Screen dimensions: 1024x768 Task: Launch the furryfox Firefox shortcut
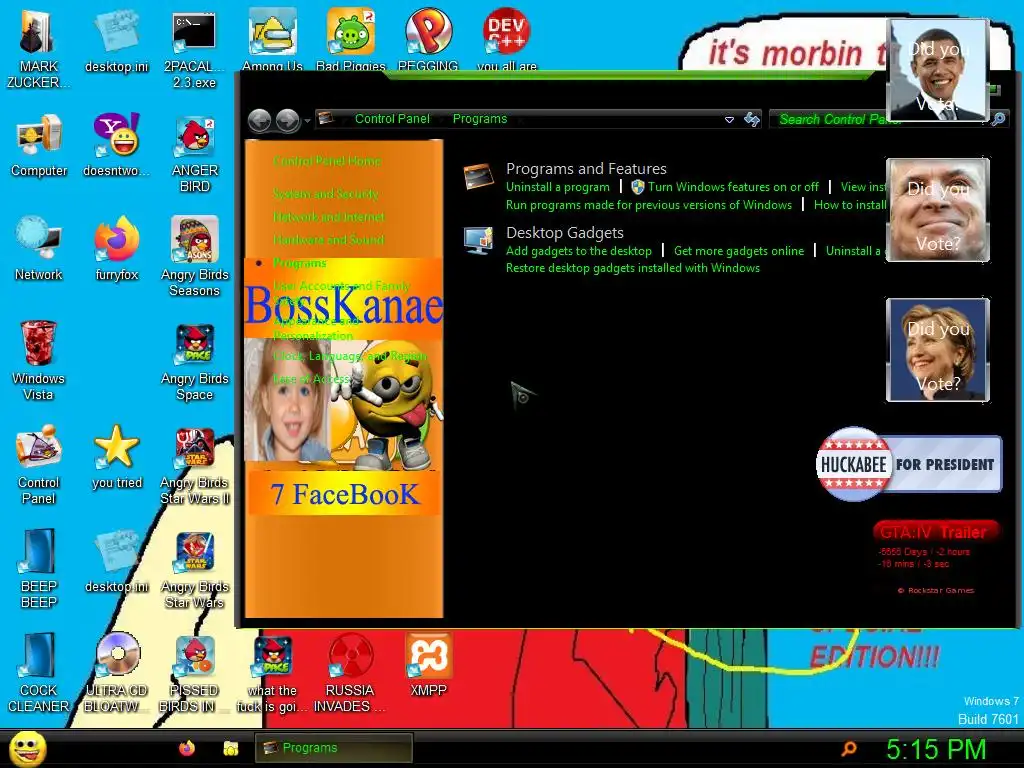pyautogui.click(x=116, y=249)
